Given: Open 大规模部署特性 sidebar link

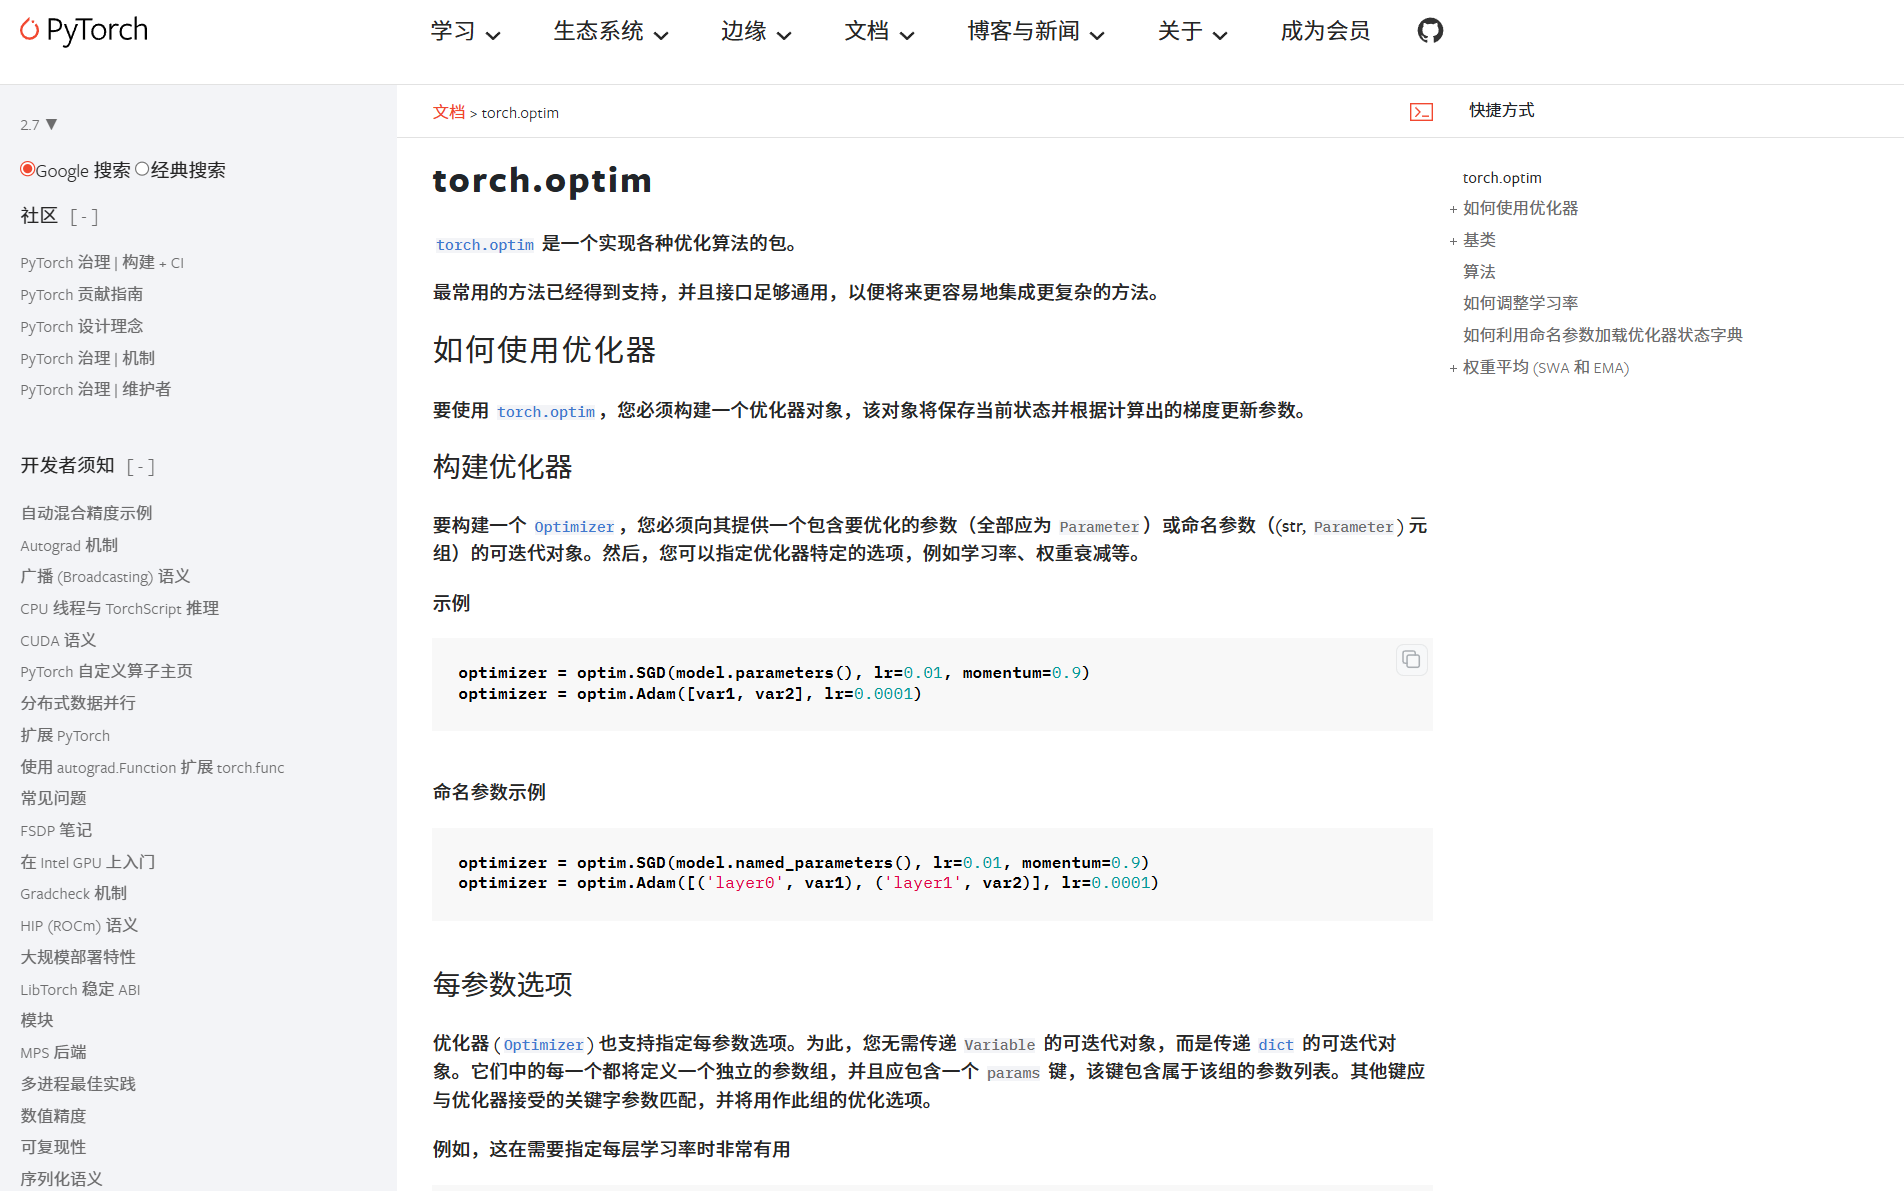Looking at the screenshot, I should 78,957.
